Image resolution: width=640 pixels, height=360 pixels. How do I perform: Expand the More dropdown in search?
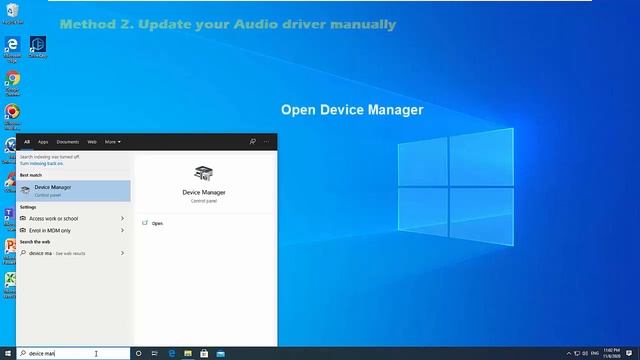(113, 142)
